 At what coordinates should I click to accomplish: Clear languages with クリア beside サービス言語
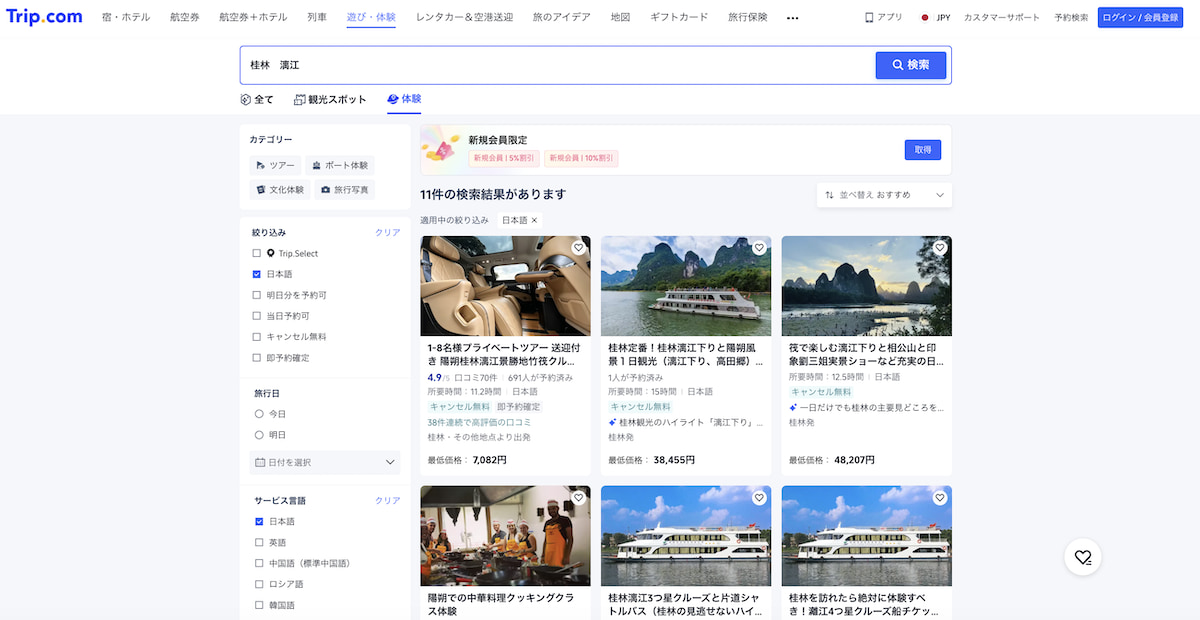point(387,501)
